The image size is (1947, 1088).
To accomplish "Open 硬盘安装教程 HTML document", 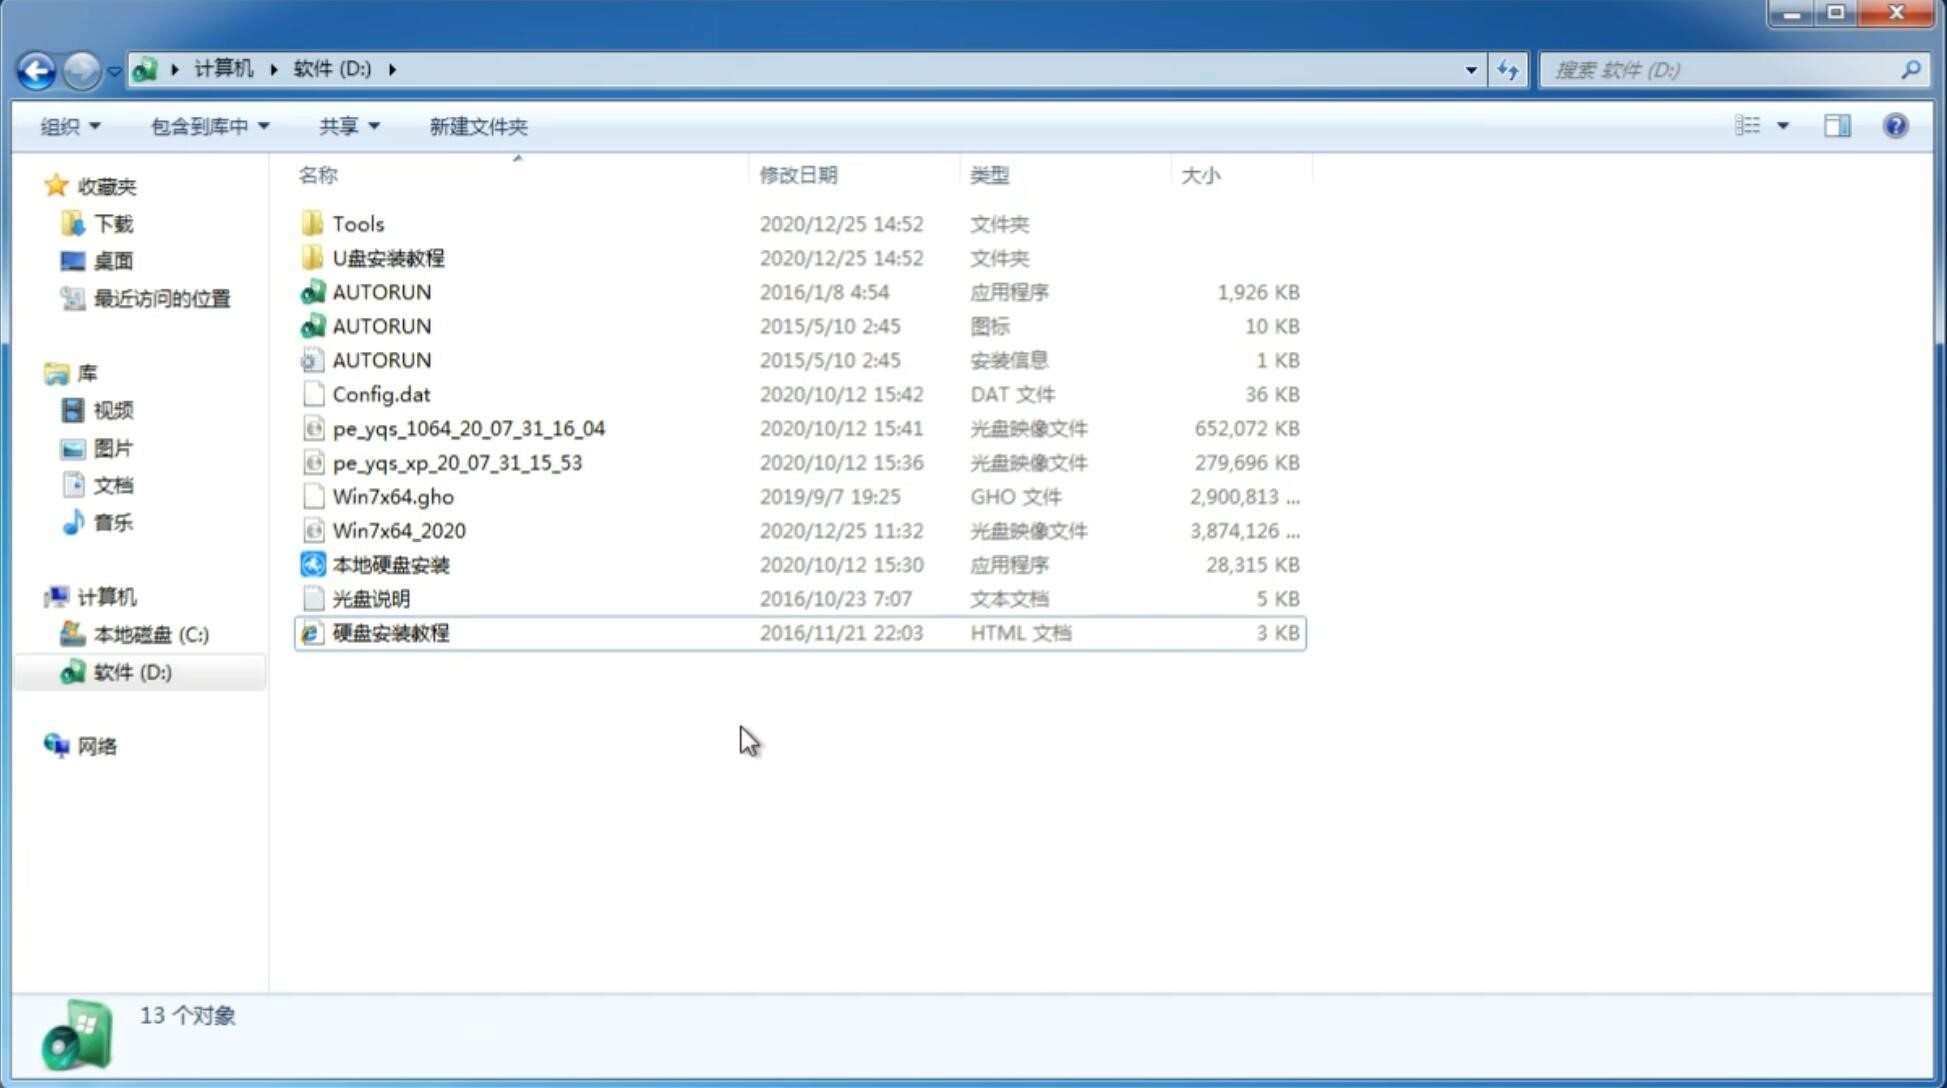I will click(389, 632).
